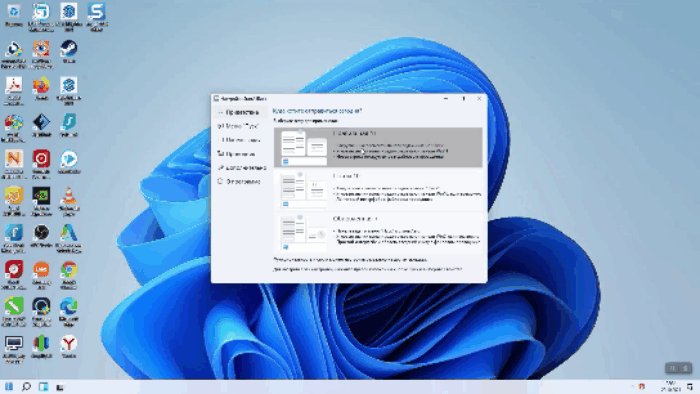
Task: Open the Yandex browser shortcut
Action: pyautogui.click(x=69, y=347)
